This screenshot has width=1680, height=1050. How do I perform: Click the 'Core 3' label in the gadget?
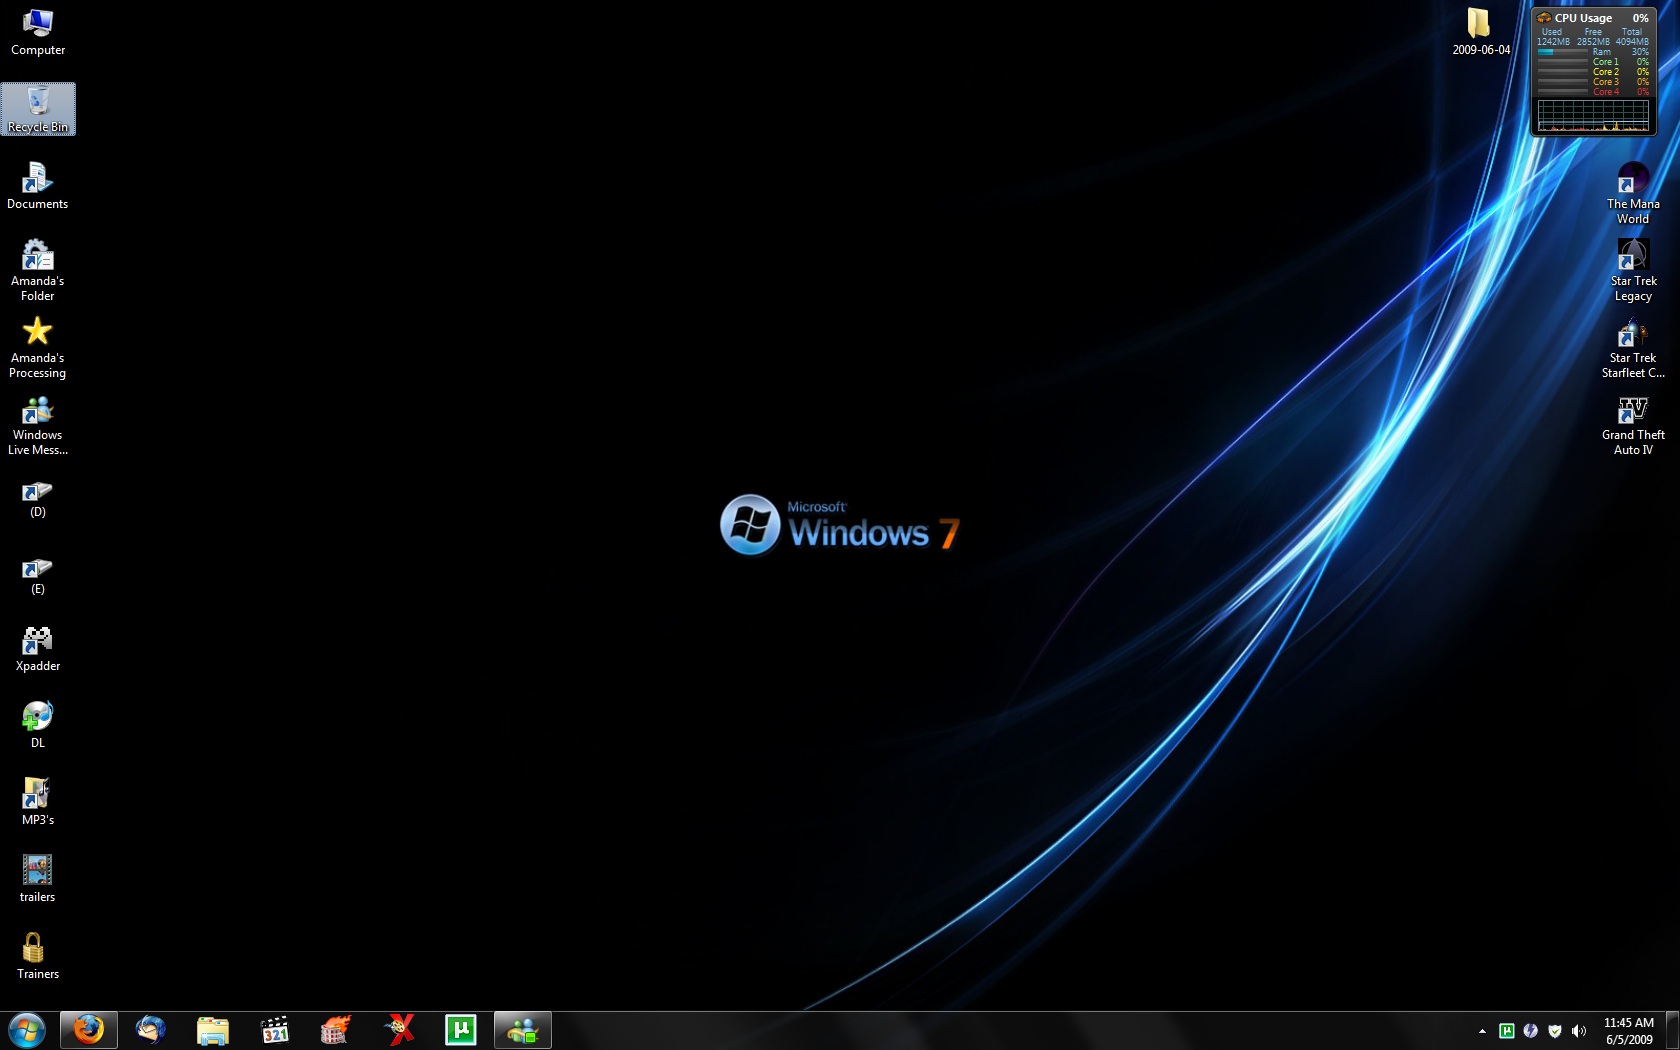(1605, 82)
